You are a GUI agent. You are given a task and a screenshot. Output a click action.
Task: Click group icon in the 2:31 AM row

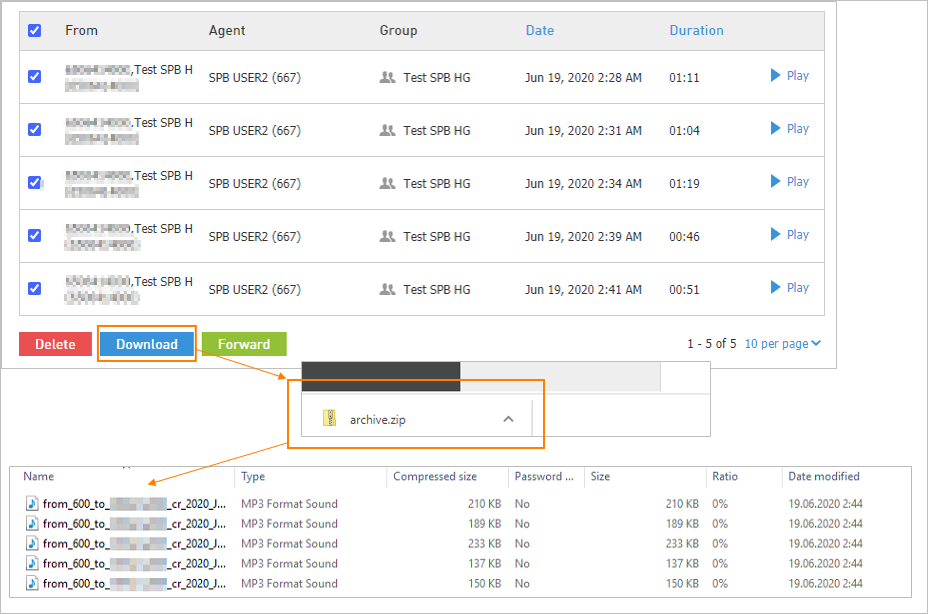click(387, 130)
